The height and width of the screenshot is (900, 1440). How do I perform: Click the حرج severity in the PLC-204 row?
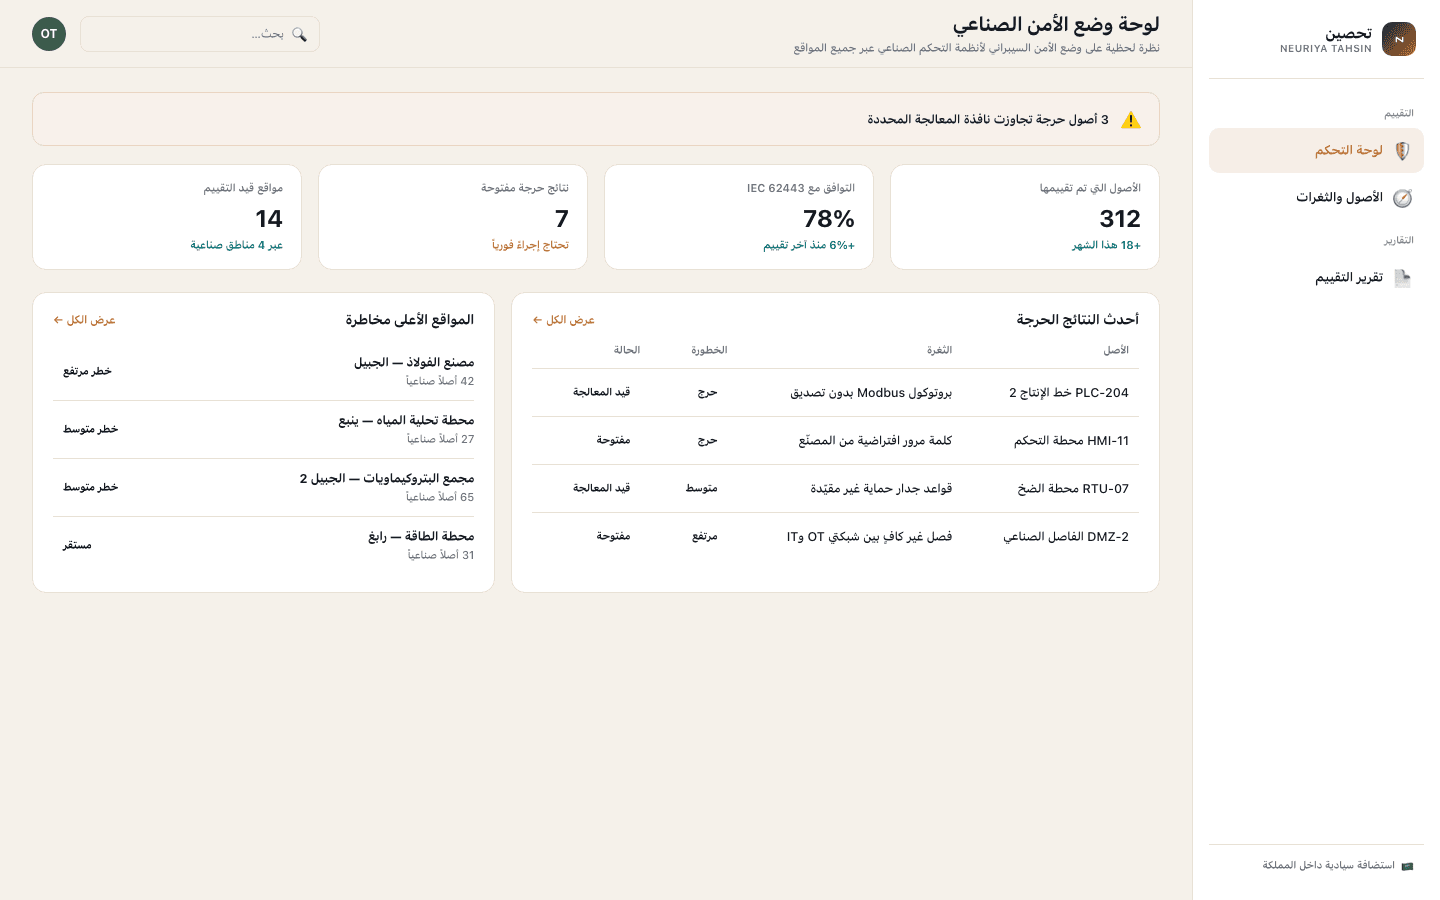click(x=707, y=393)
